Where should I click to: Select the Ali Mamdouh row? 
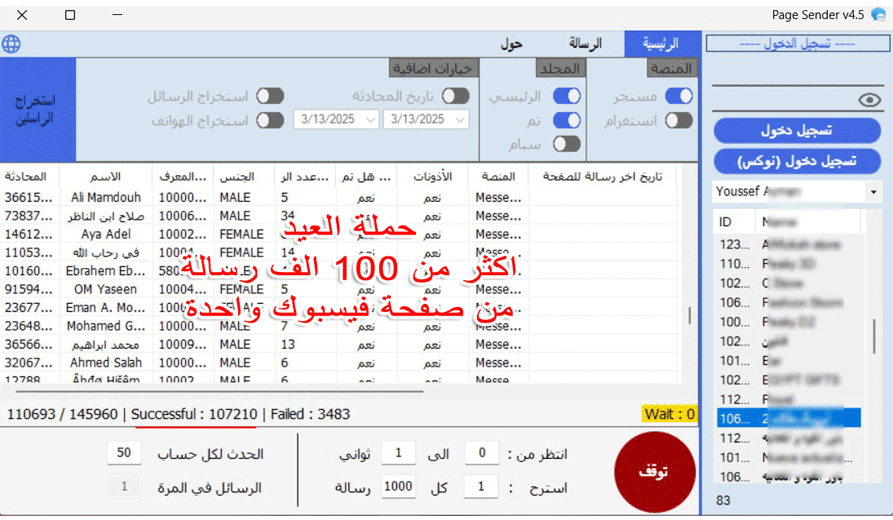tap(339, 198)
